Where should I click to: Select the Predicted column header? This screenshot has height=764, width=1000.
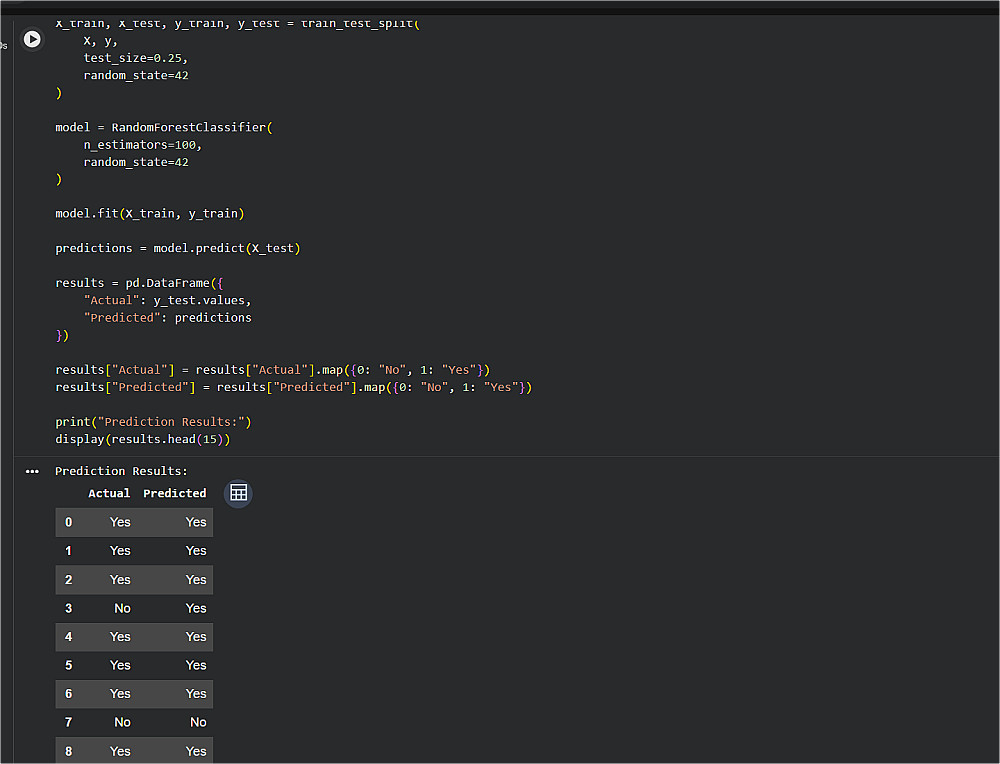175,493
